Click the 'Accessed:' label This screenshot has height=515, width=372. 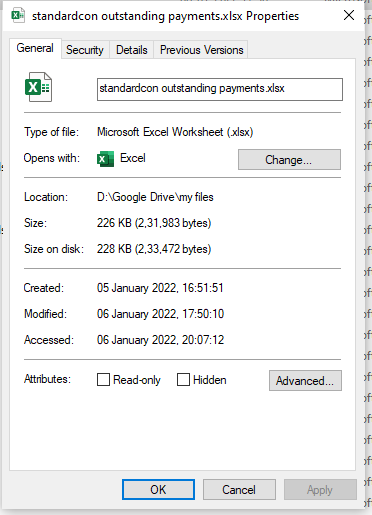(x=49, y=340)
